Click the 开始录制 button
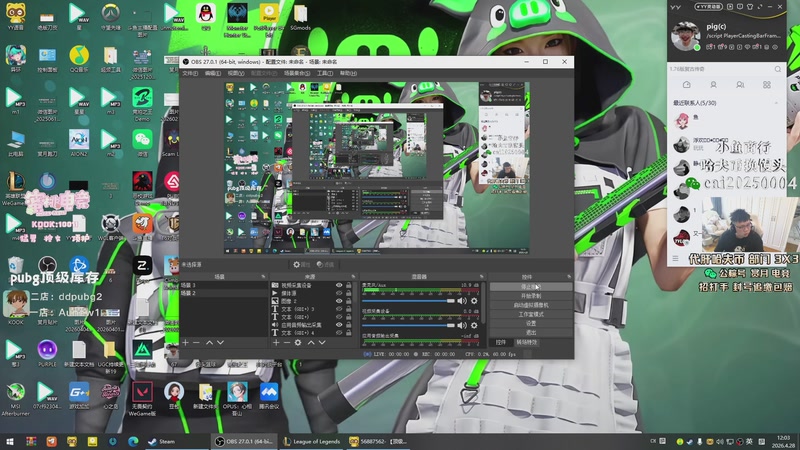The width and height of the screenshot is (800, 450). (531, 296)
